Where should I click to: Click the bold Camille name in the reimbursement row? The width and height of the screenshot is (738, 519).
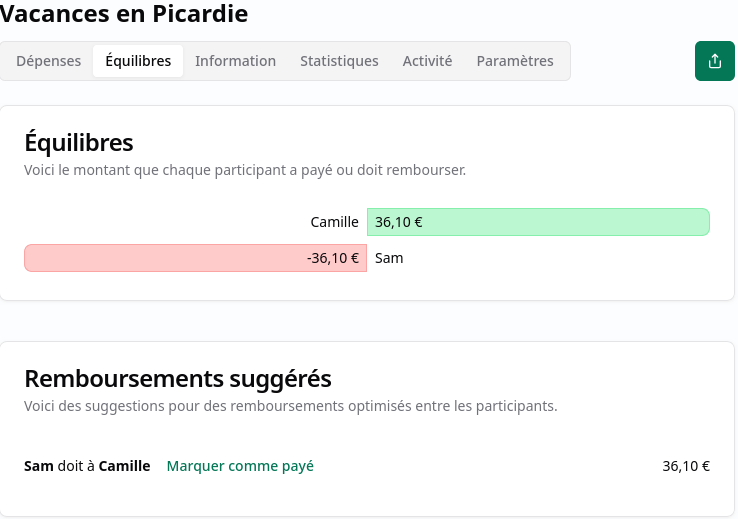(124, 466)
